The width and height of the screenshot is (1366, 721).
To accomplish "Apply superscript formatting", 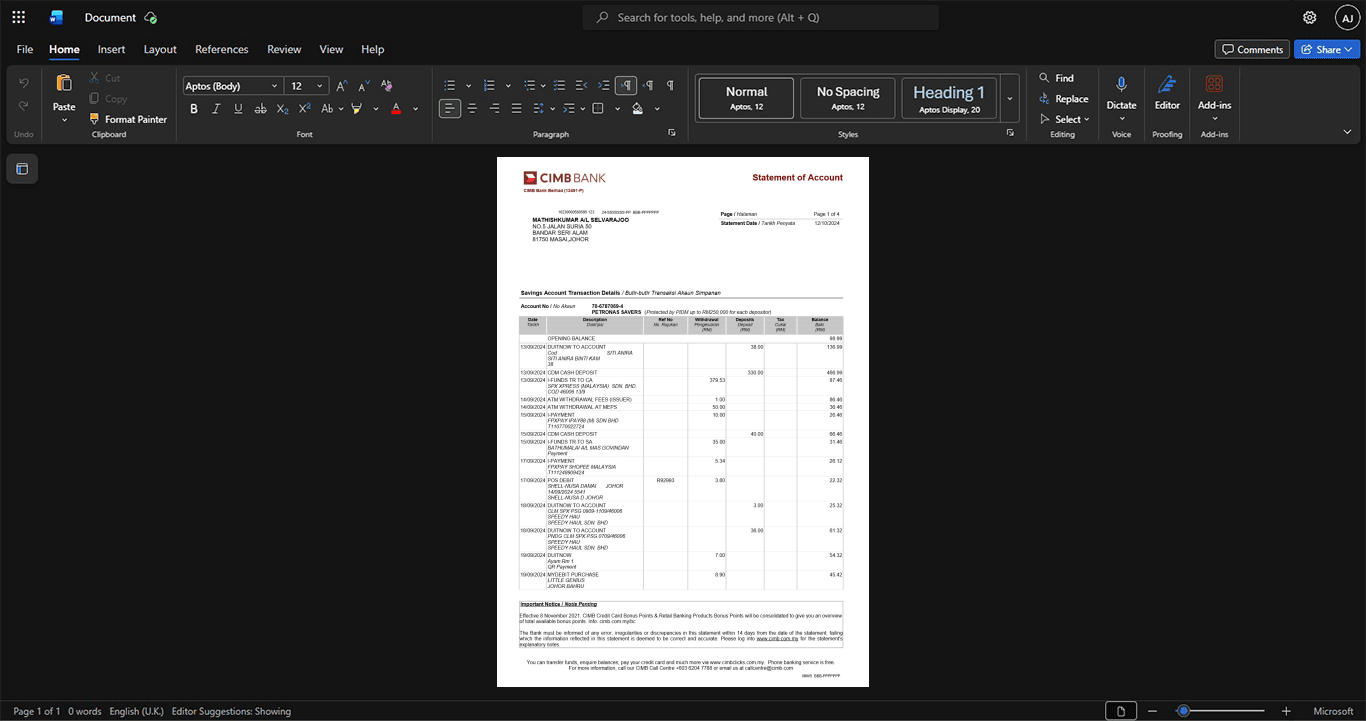I will coord(304,108).
